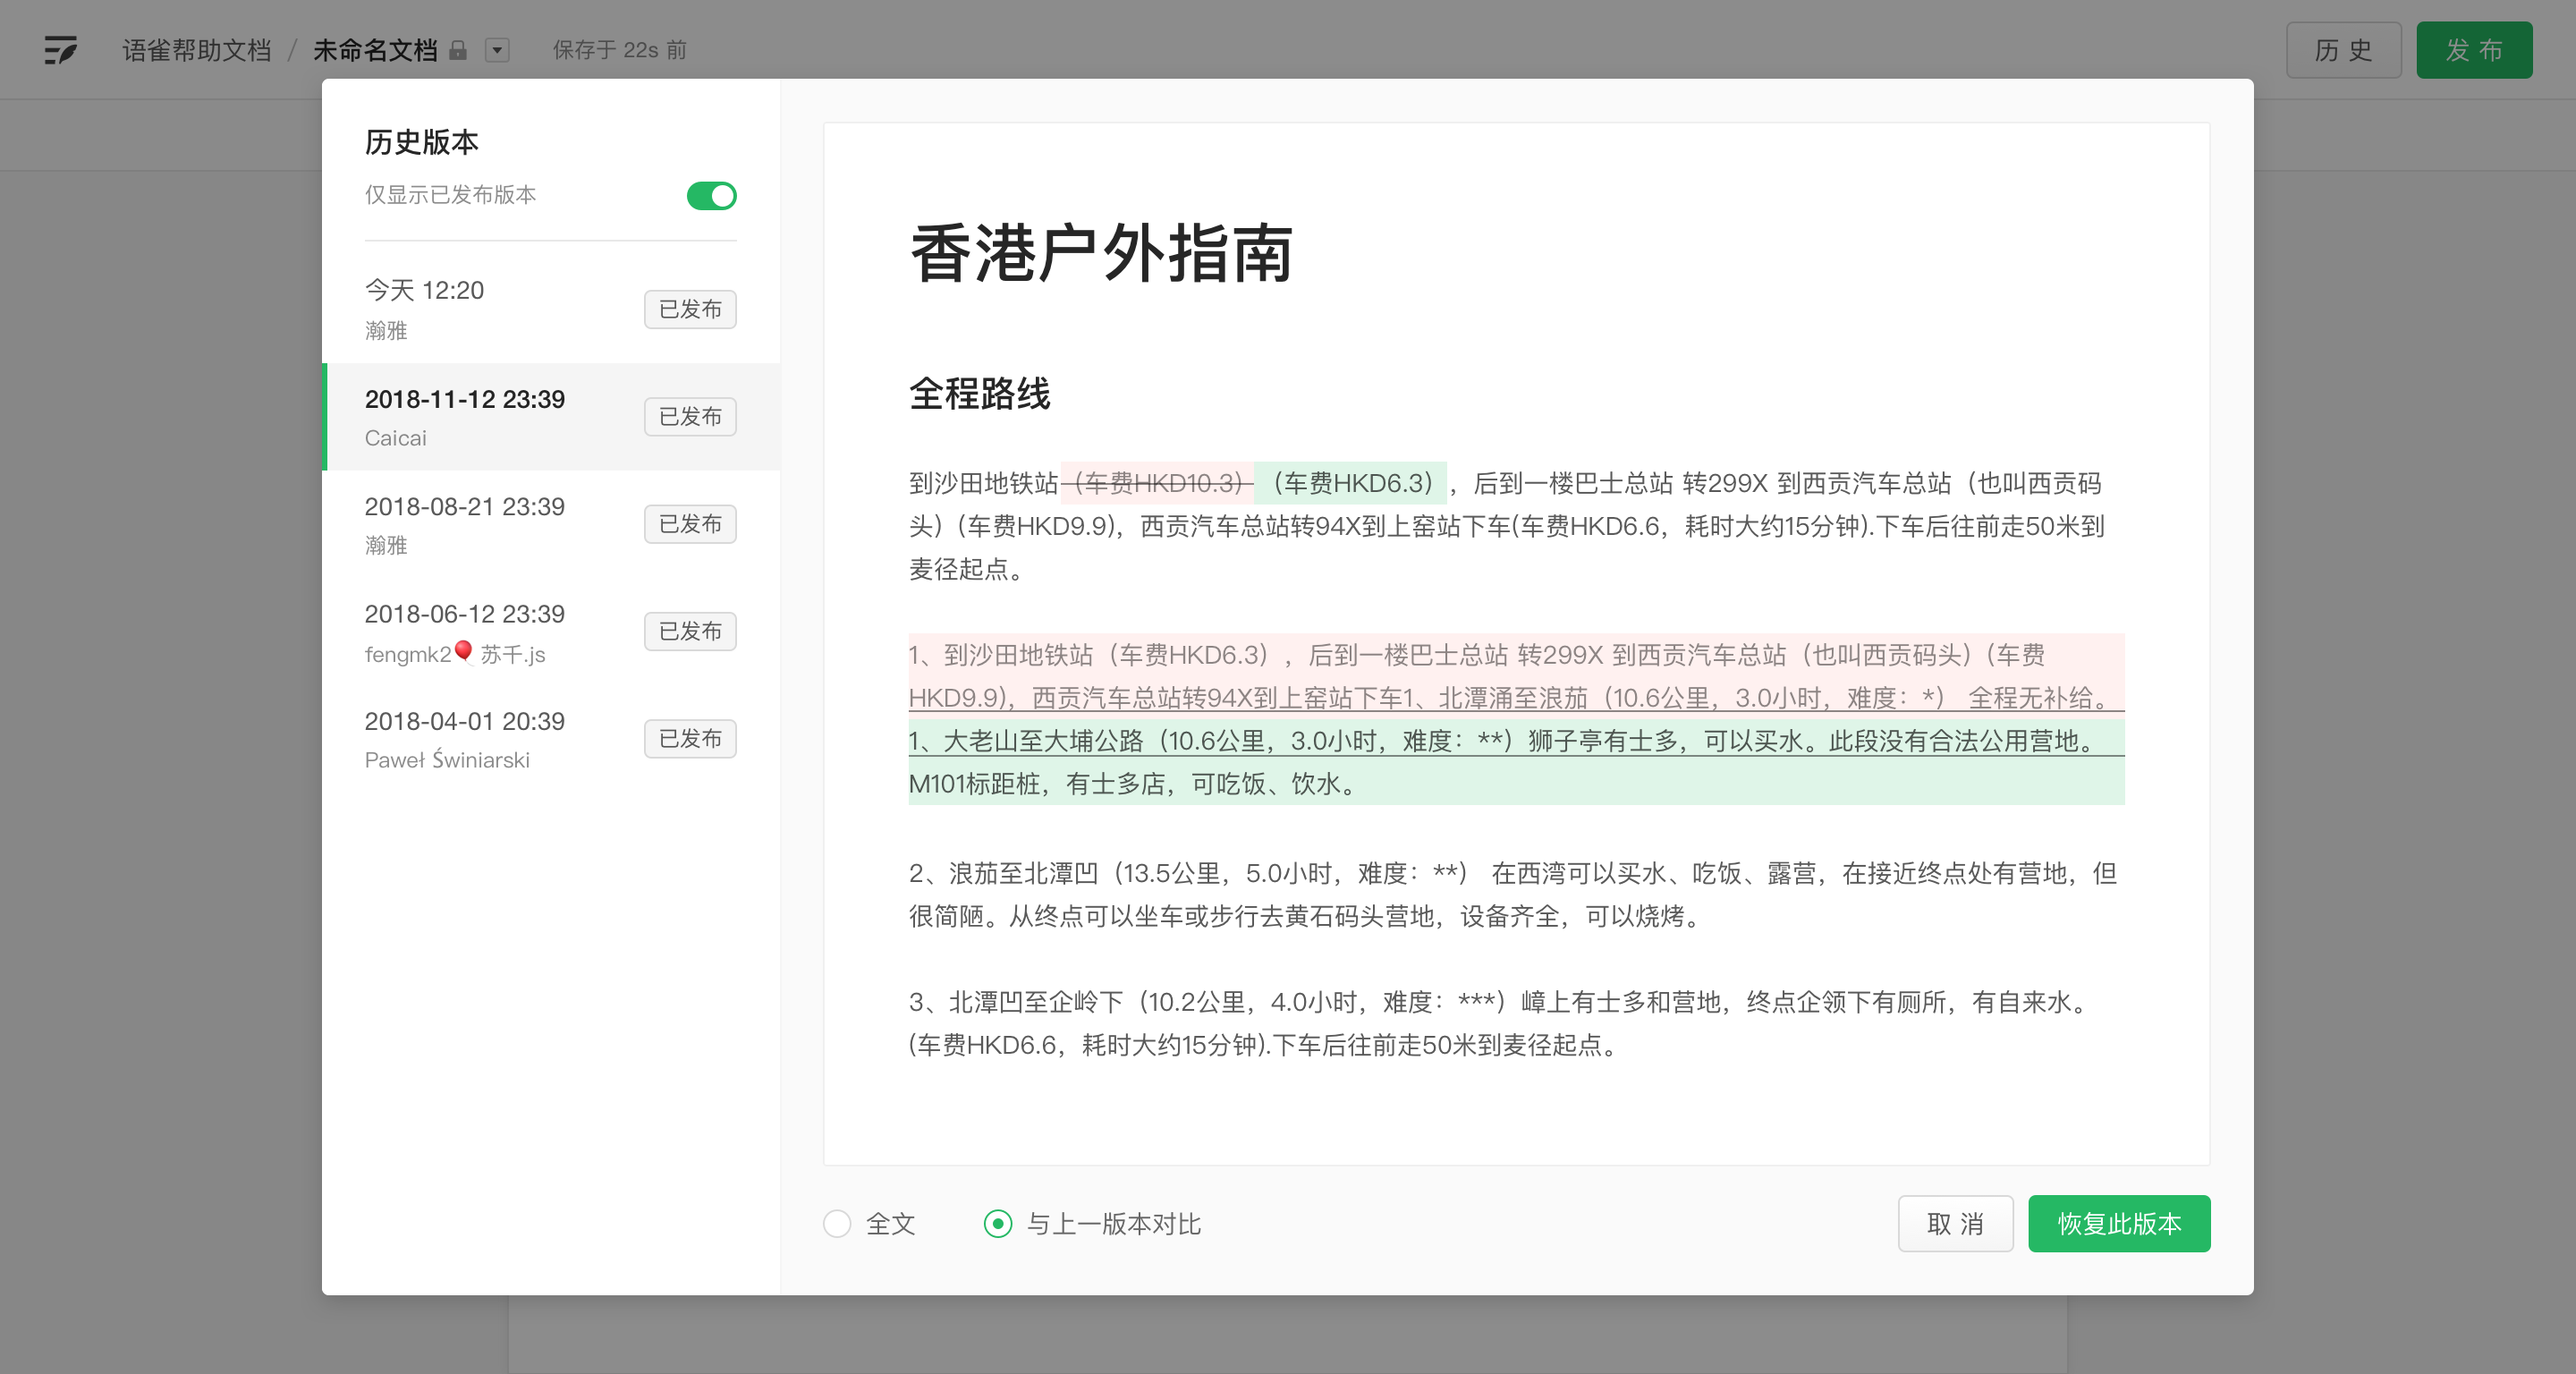
Task: Click the 未命名文档 title in breadcrumb
Action: (x=375, y=50)
